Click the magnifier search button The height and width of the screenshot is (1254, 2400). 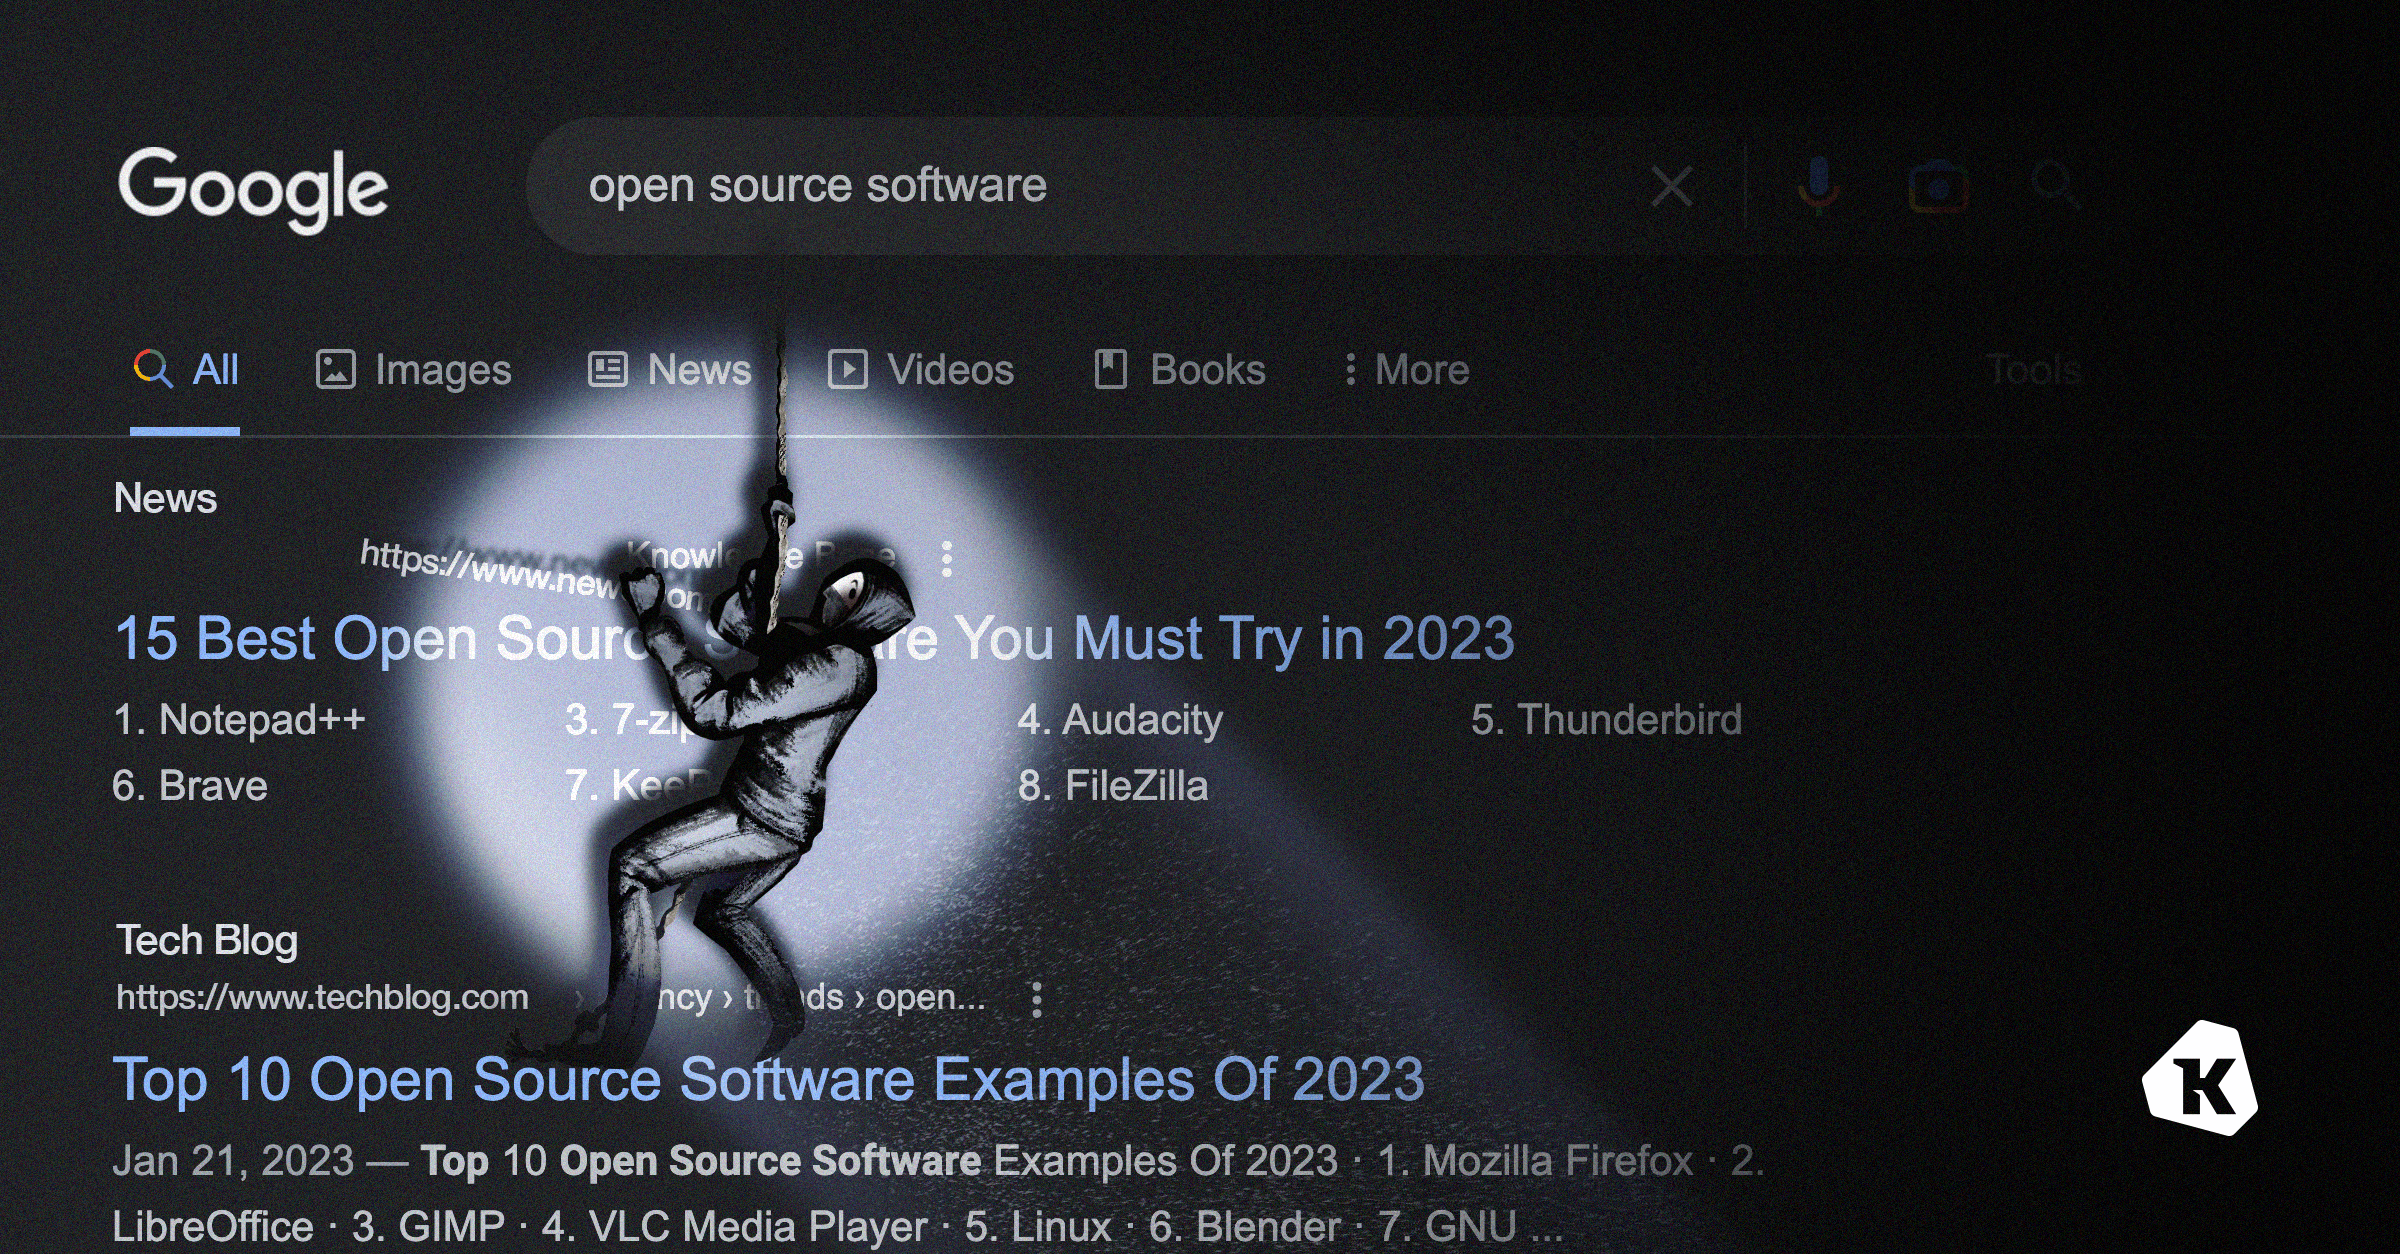click(2055, 185)
